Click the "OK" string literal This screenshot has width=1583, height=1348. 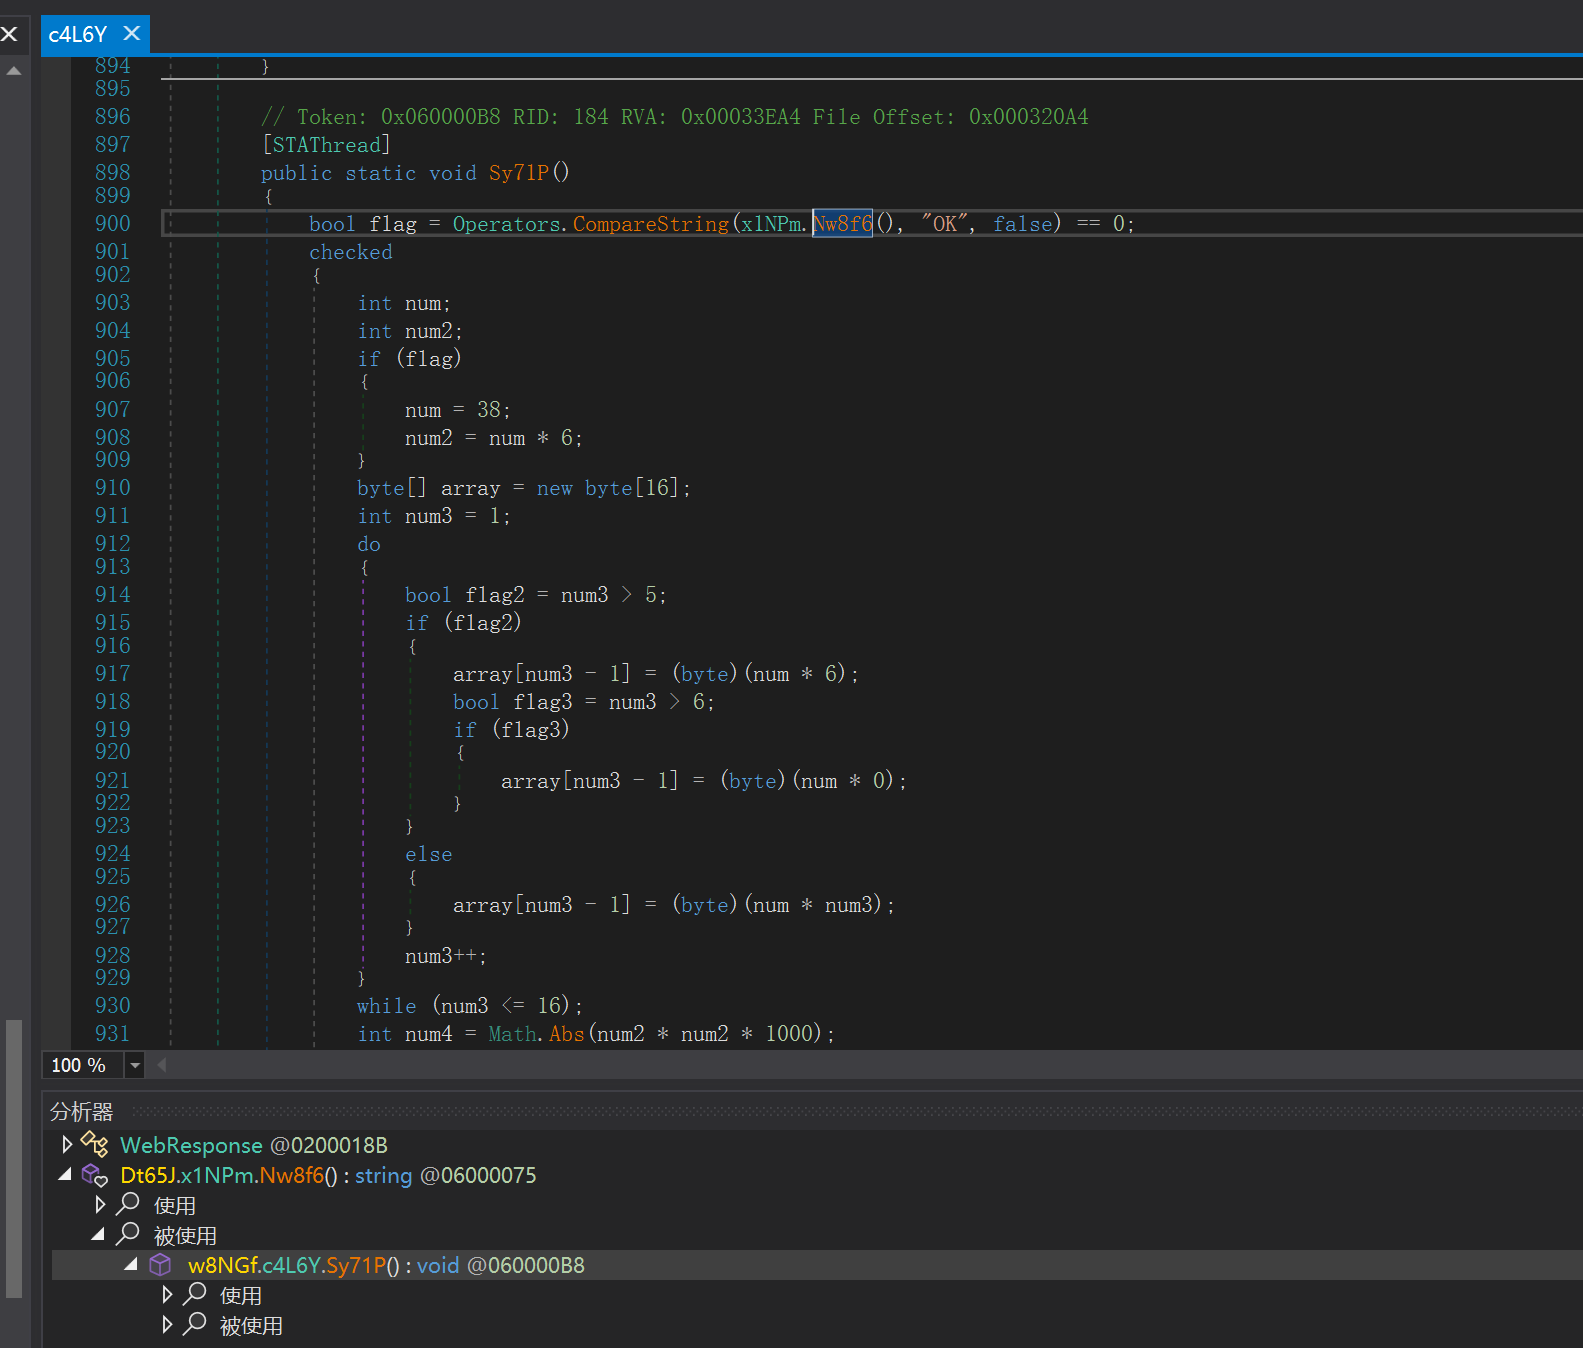click(x=945, y=224)
